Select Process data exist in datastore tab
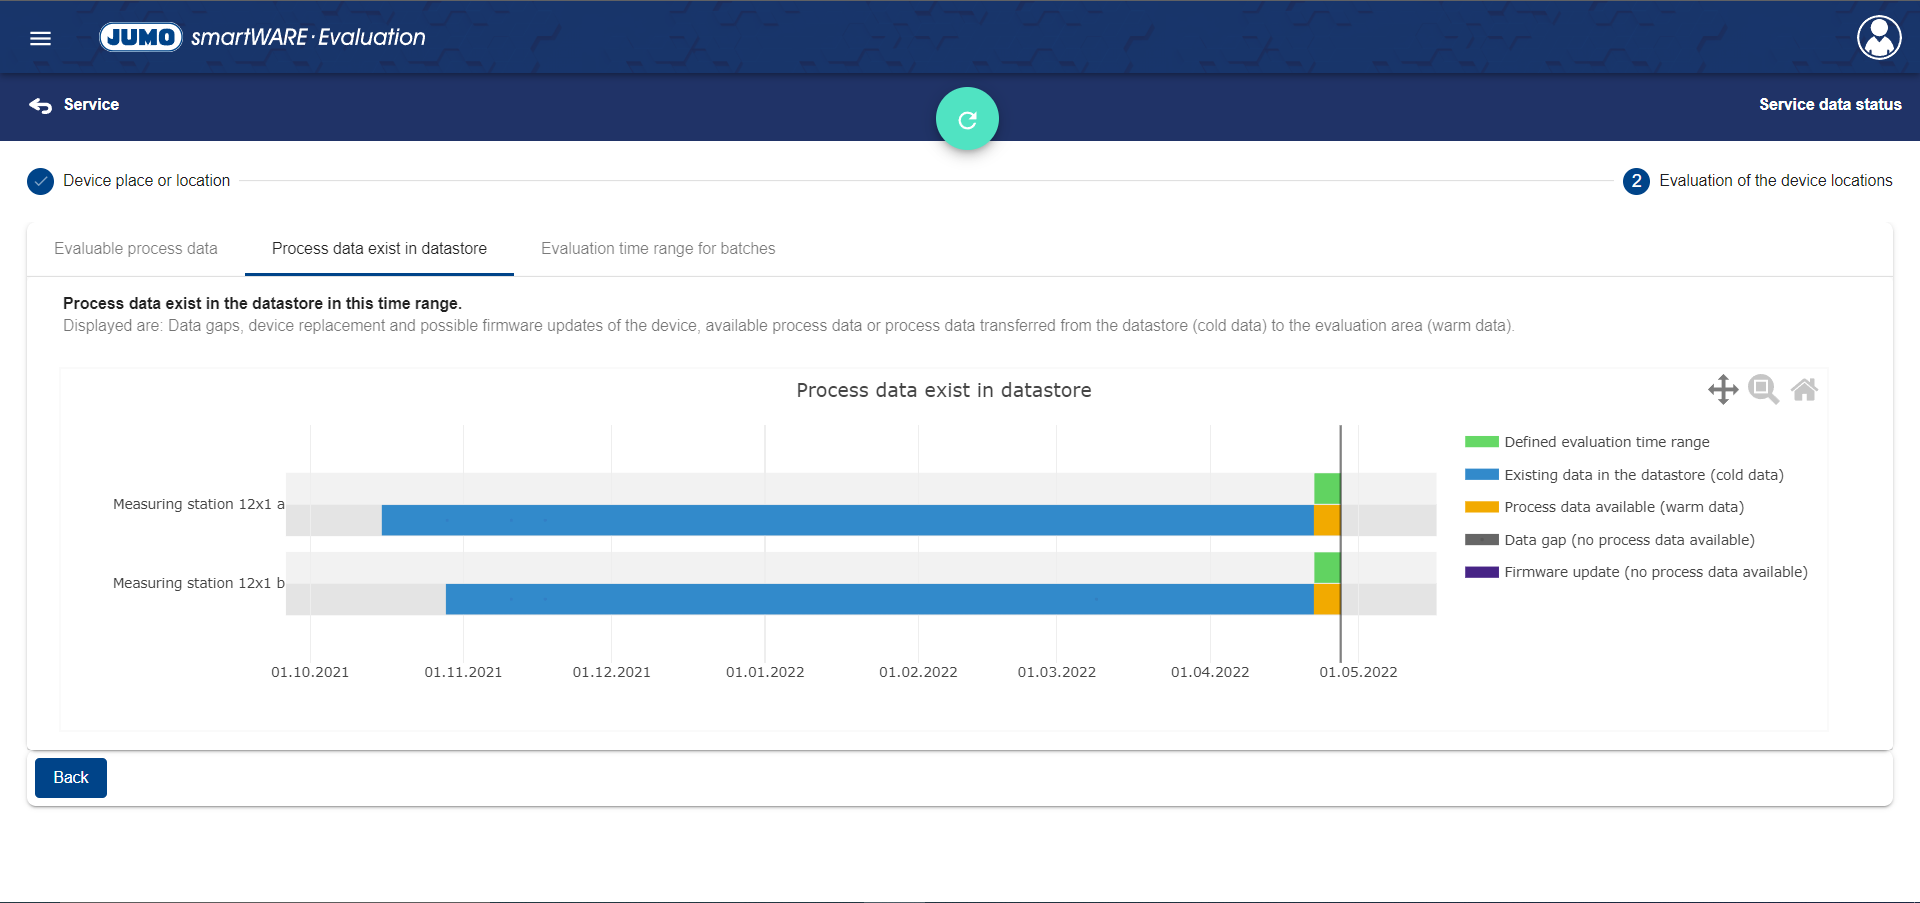1920x903 pixels. [x=379, y=249]
